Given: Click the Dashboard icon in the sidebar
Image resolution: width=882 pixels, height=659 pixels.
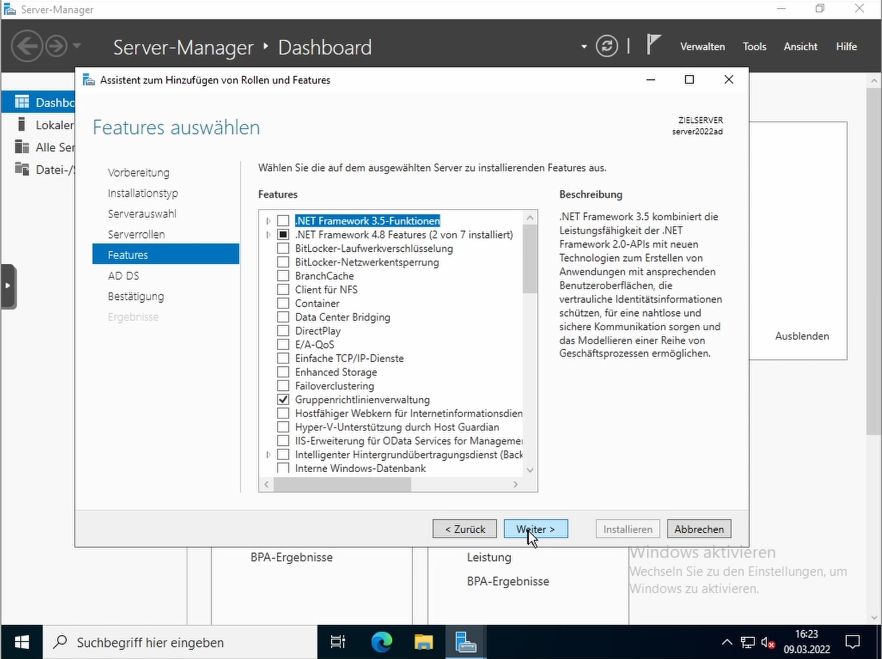Looking at the screenshot, I should pos(22,102).
